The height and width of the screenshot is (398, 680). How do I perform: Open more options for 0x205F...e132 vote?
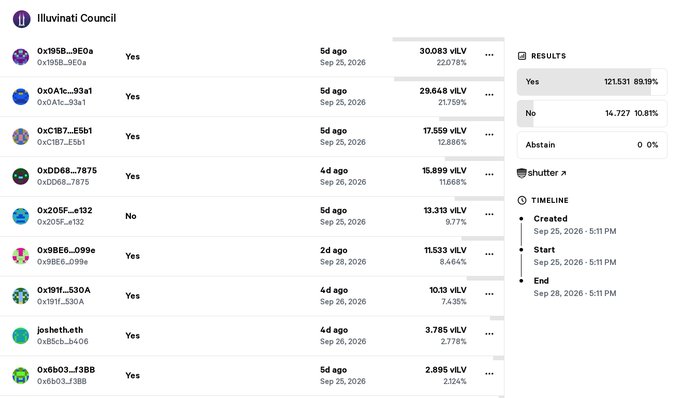(x=489, y=215)
